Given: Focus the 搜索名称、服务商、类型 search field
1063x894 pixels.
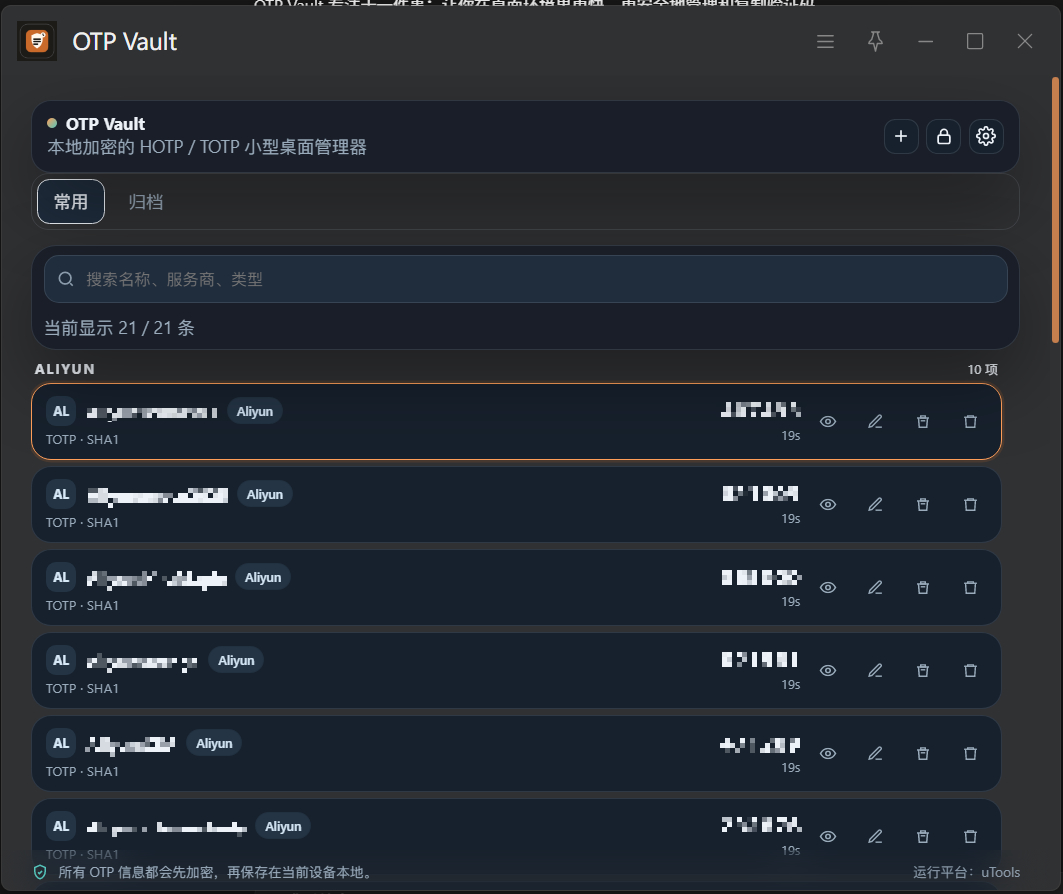Looking at the screenshot, I should (x=525, y=279).
